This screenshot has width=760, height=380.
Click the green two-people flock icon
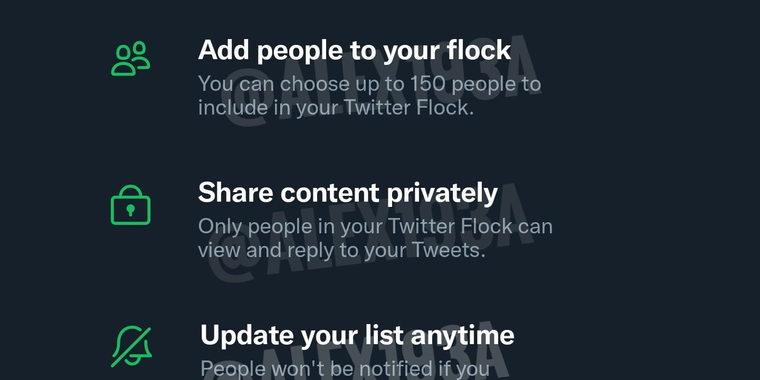(130, 59)
